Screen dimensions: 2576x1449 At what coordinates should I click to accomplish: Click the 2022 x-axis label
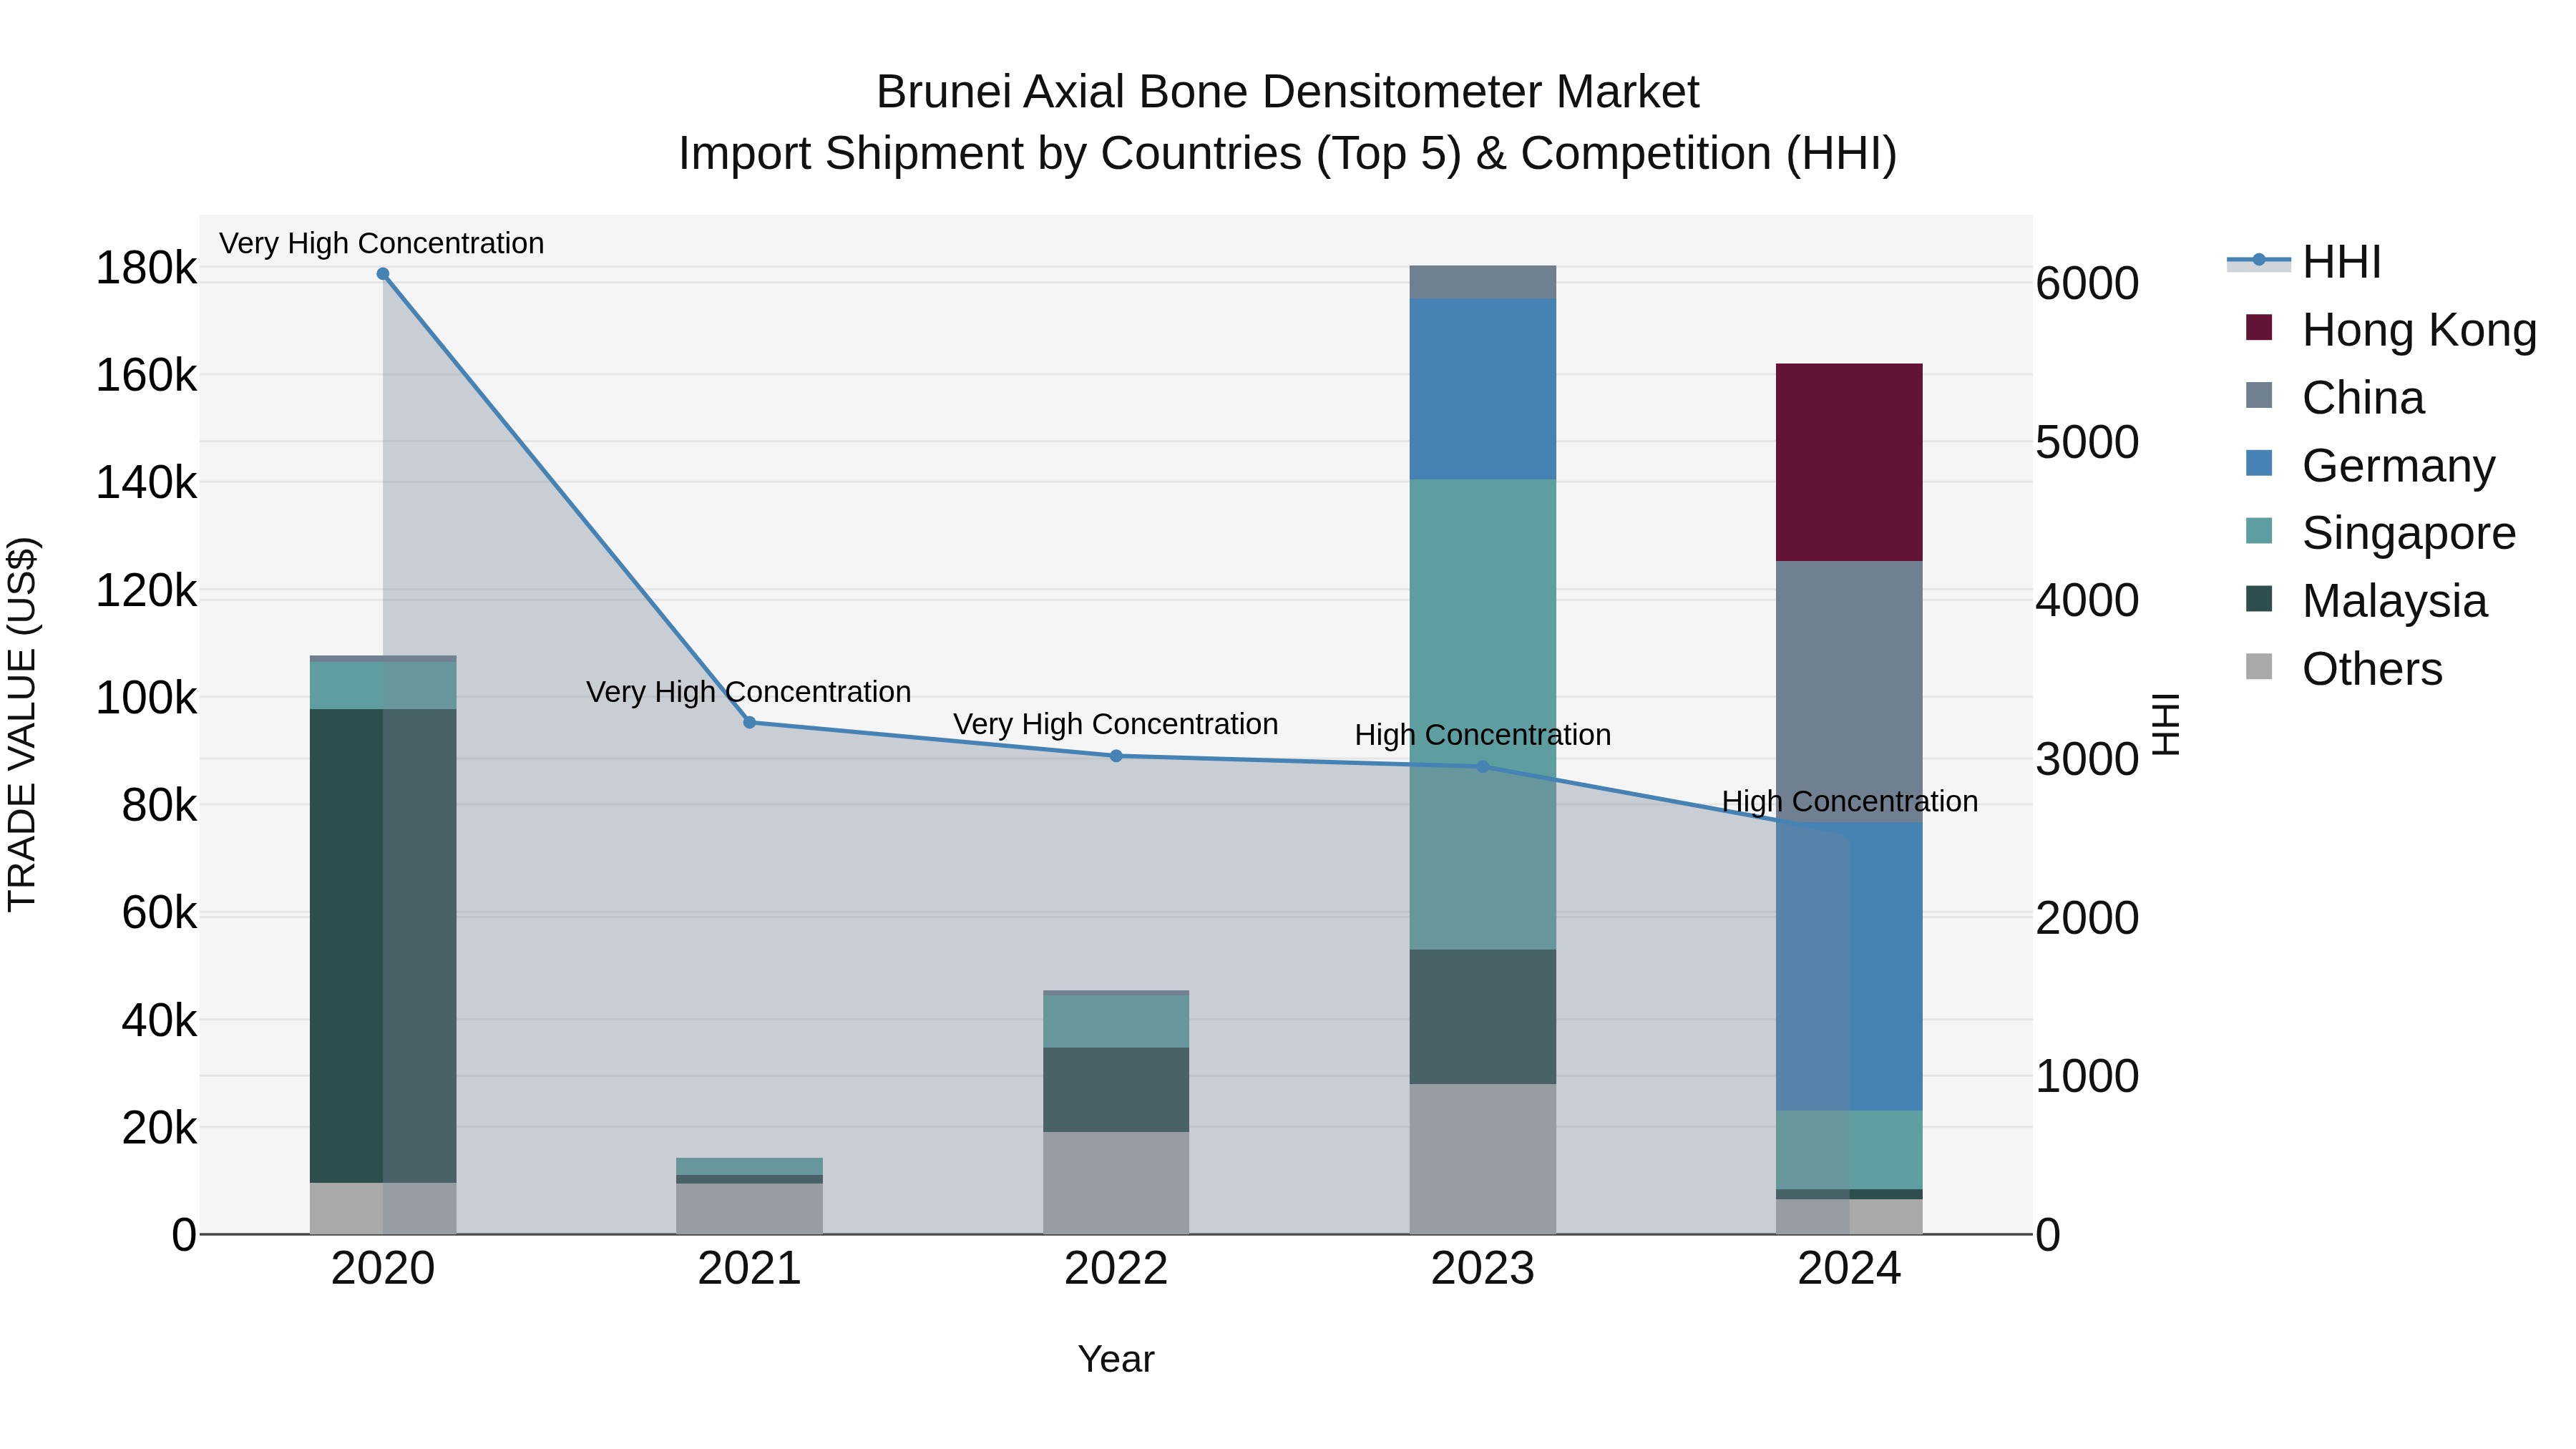[x=1116, y=1269]
